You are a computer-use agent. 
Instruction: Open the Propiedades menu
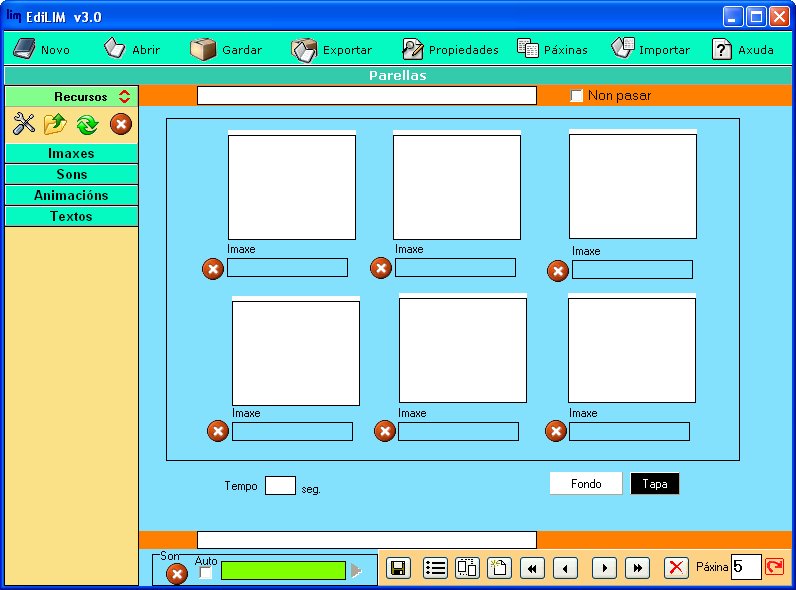(x=450, y=49)
